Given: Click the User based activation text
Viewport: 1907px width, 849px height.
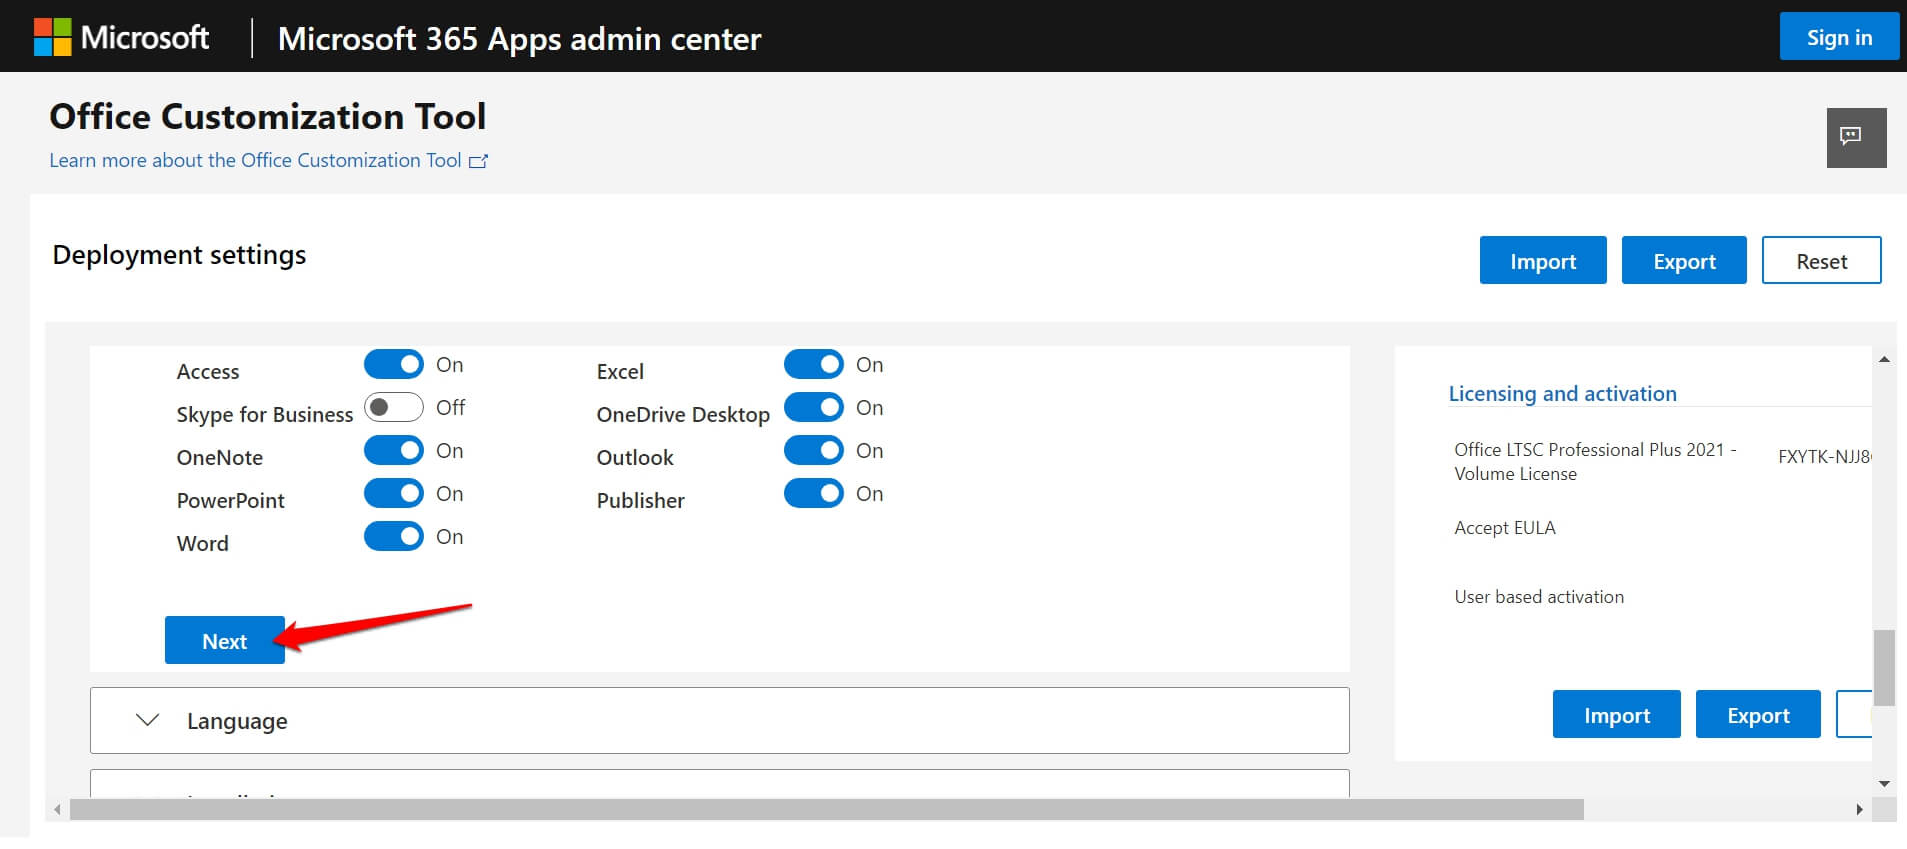Looking at the screenshot, I should coord(1539,596).
